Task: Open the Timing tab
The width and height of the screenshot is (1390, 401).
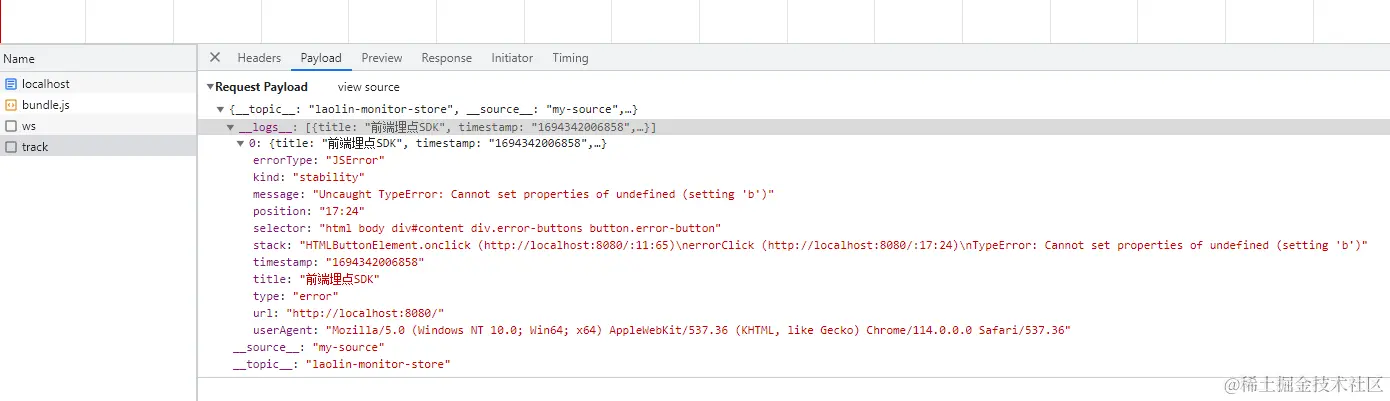Action: pyautogui.click(x=570, y=58)
